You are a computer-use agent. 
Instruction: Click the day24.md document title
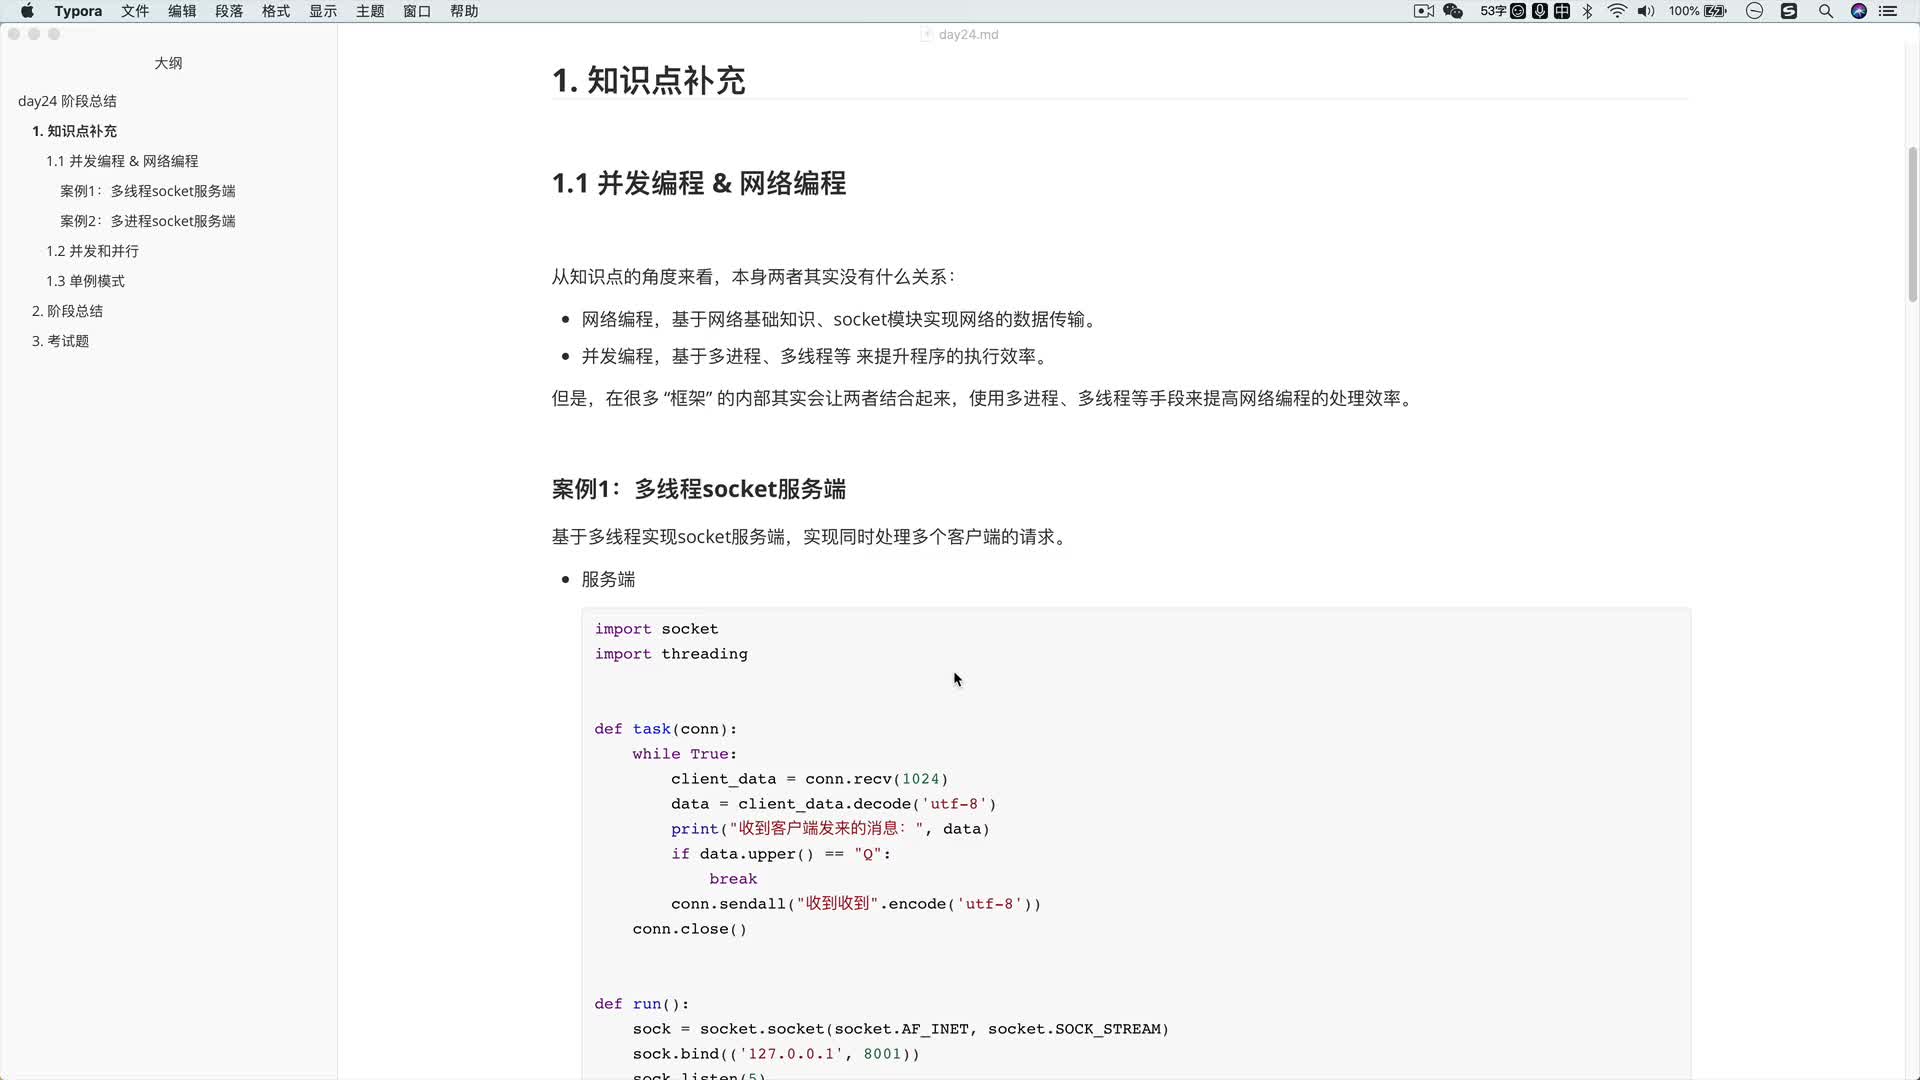[968, 34]
